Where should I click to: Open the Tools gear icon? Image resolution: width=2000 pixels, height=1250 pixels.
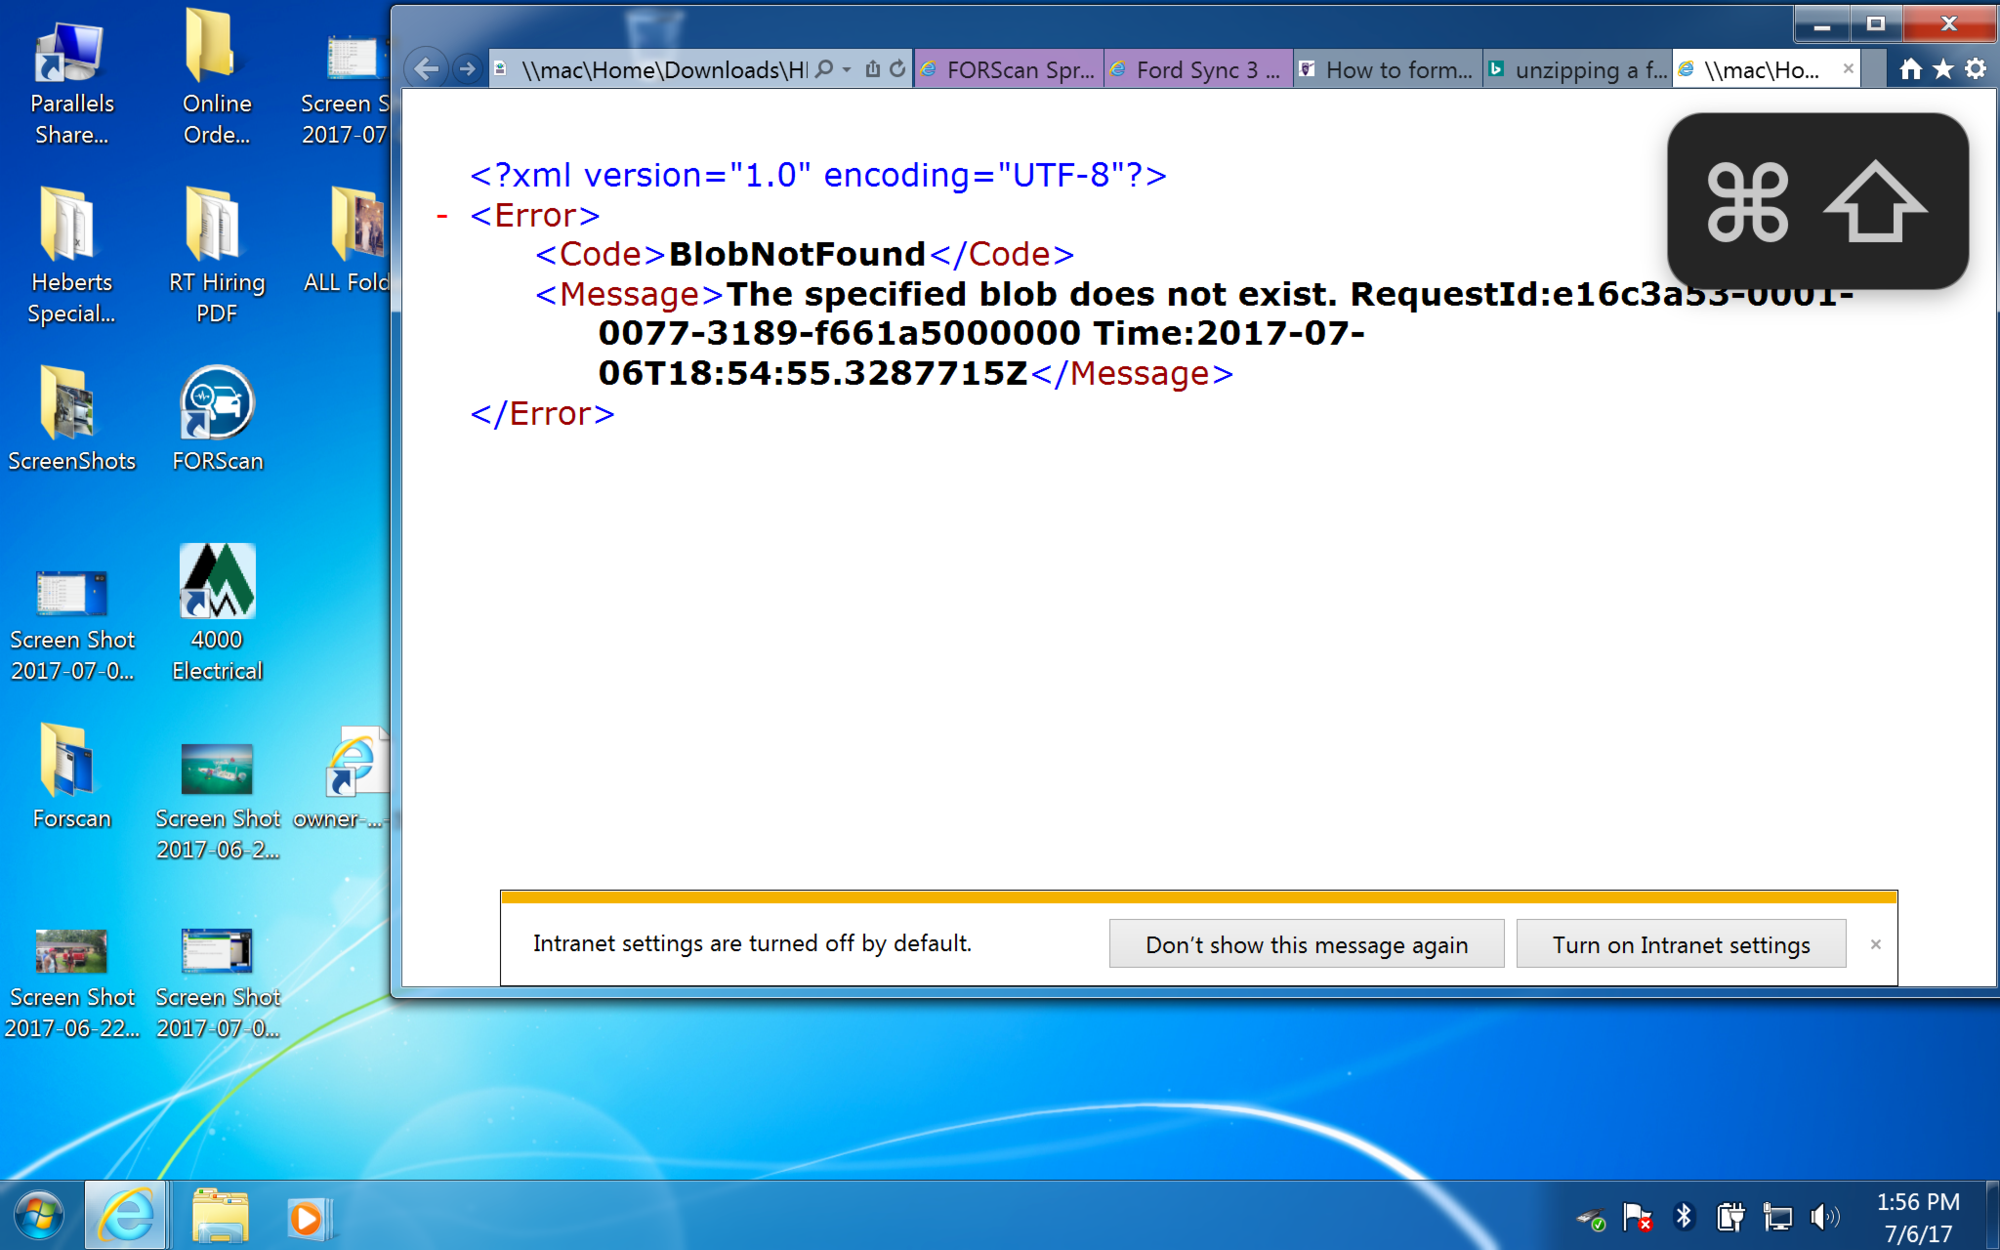pyautogui.click(x=1975, y=69)
